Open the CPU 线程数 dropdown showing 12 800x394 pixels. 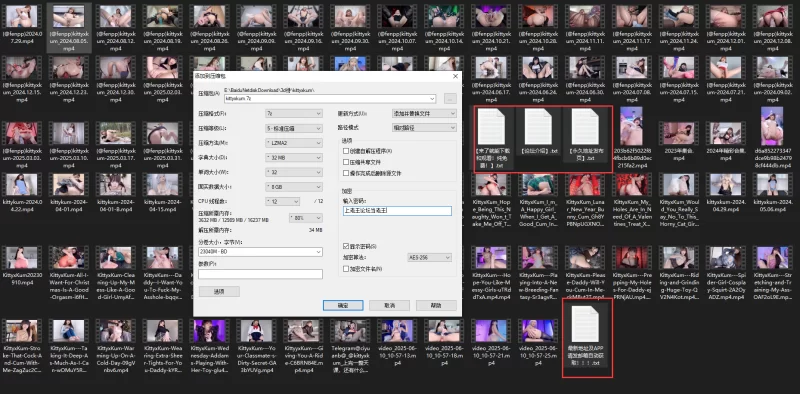click(283, 202)
